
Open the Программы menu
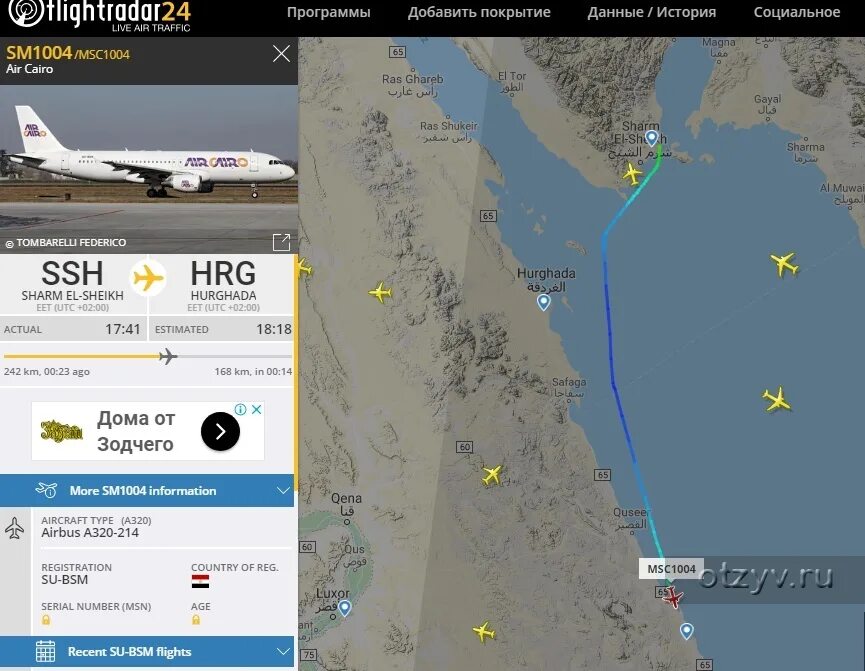pyautogui.click(x=329, y=12)
